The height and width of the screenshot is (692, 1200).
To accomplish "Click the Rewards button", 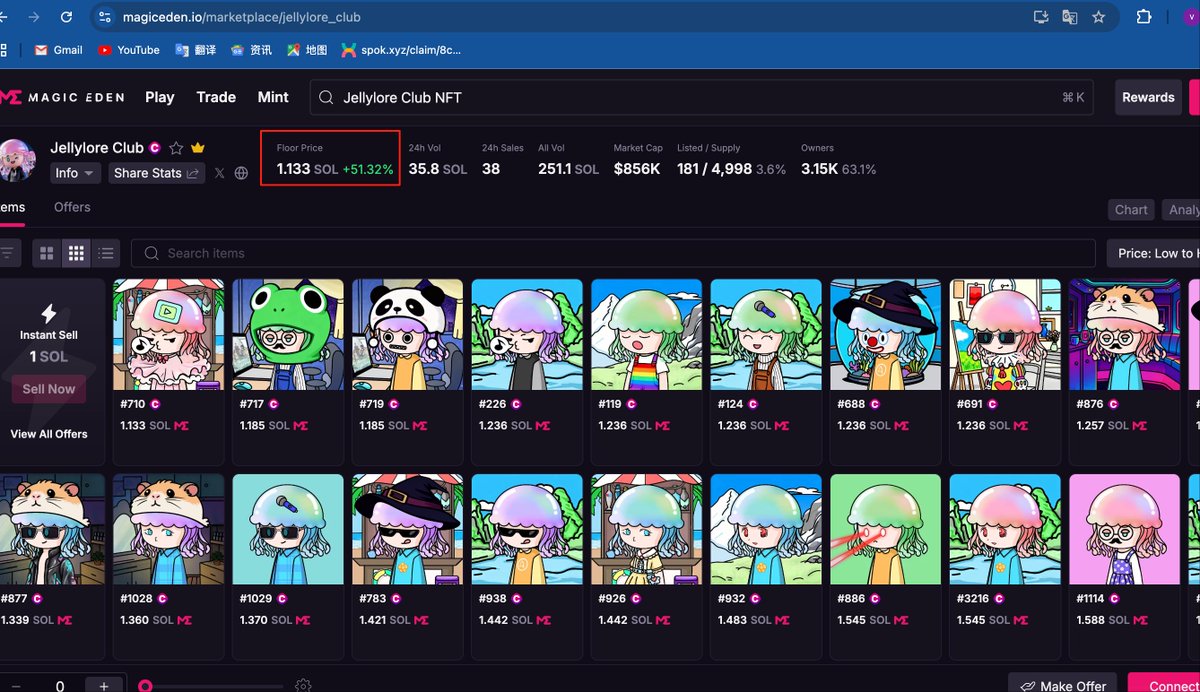I will (x=1148, y=97).
